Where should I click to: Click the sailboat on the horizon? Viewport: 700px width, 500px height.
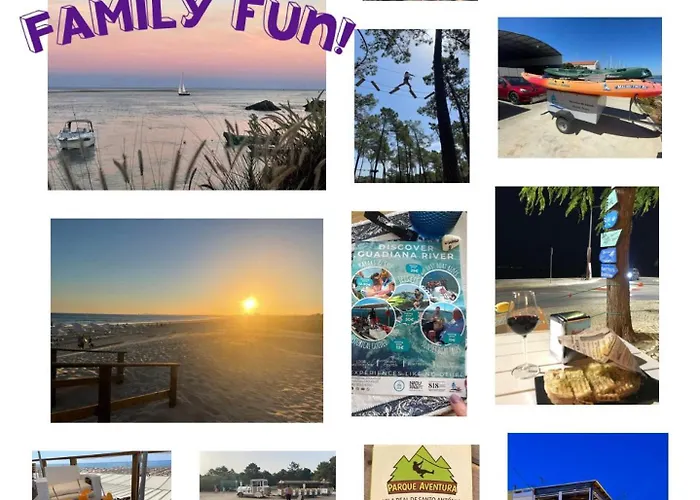(183, 84)
